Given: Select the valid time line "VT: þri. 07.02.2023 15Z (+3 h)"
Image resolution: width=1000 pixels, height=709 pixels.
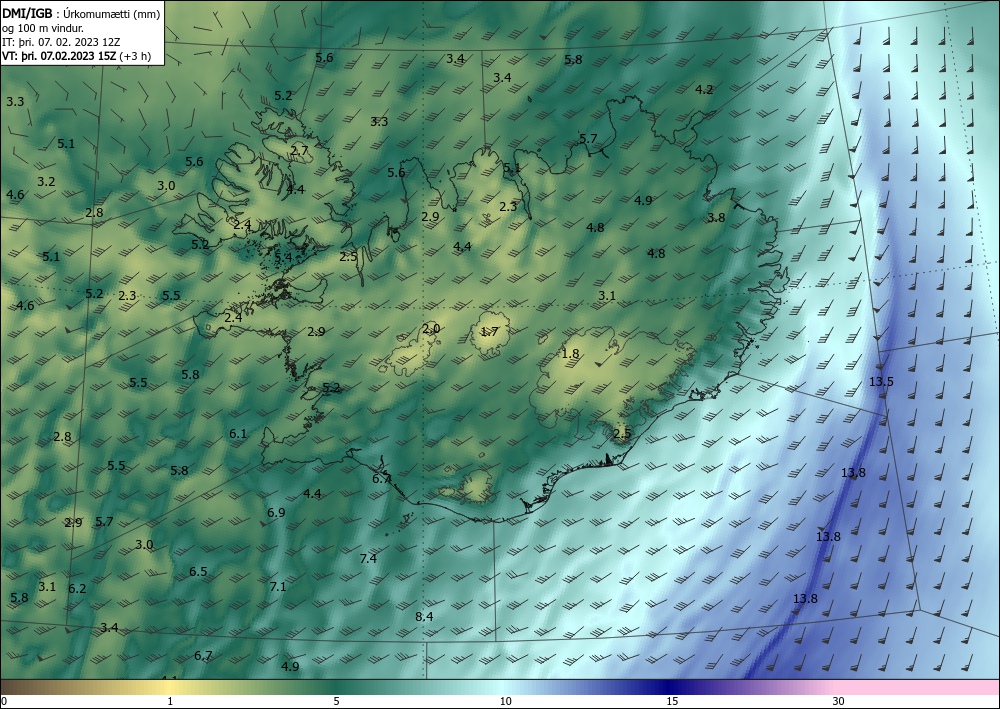Looking at the screenshot, I should 77,55.
